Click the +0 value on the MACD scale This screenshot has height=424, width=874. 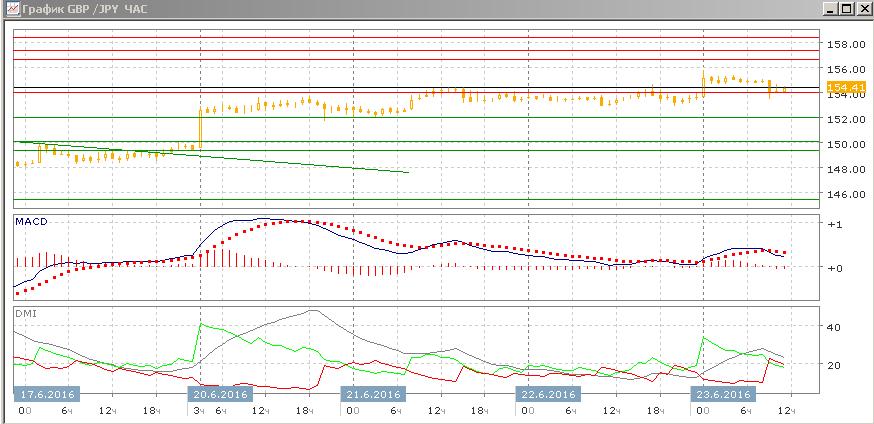coord(834,268)
